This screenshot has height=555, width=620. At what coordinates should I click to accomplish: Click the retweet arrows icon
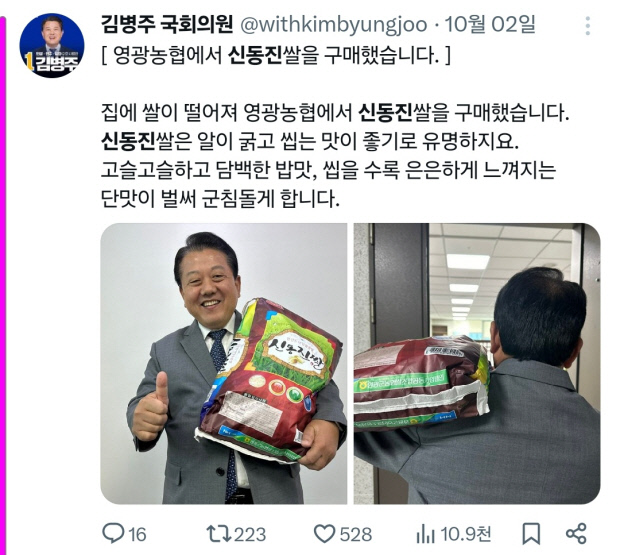219,534
